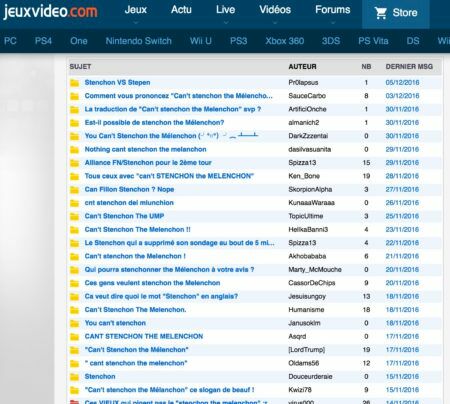
Task: Select the PS Vita platform tab
Action: 373,41
